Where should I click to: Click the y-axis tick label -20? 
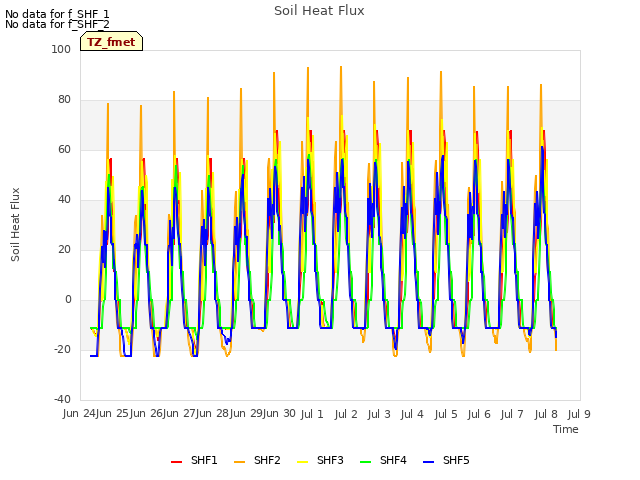pos(62,349)
